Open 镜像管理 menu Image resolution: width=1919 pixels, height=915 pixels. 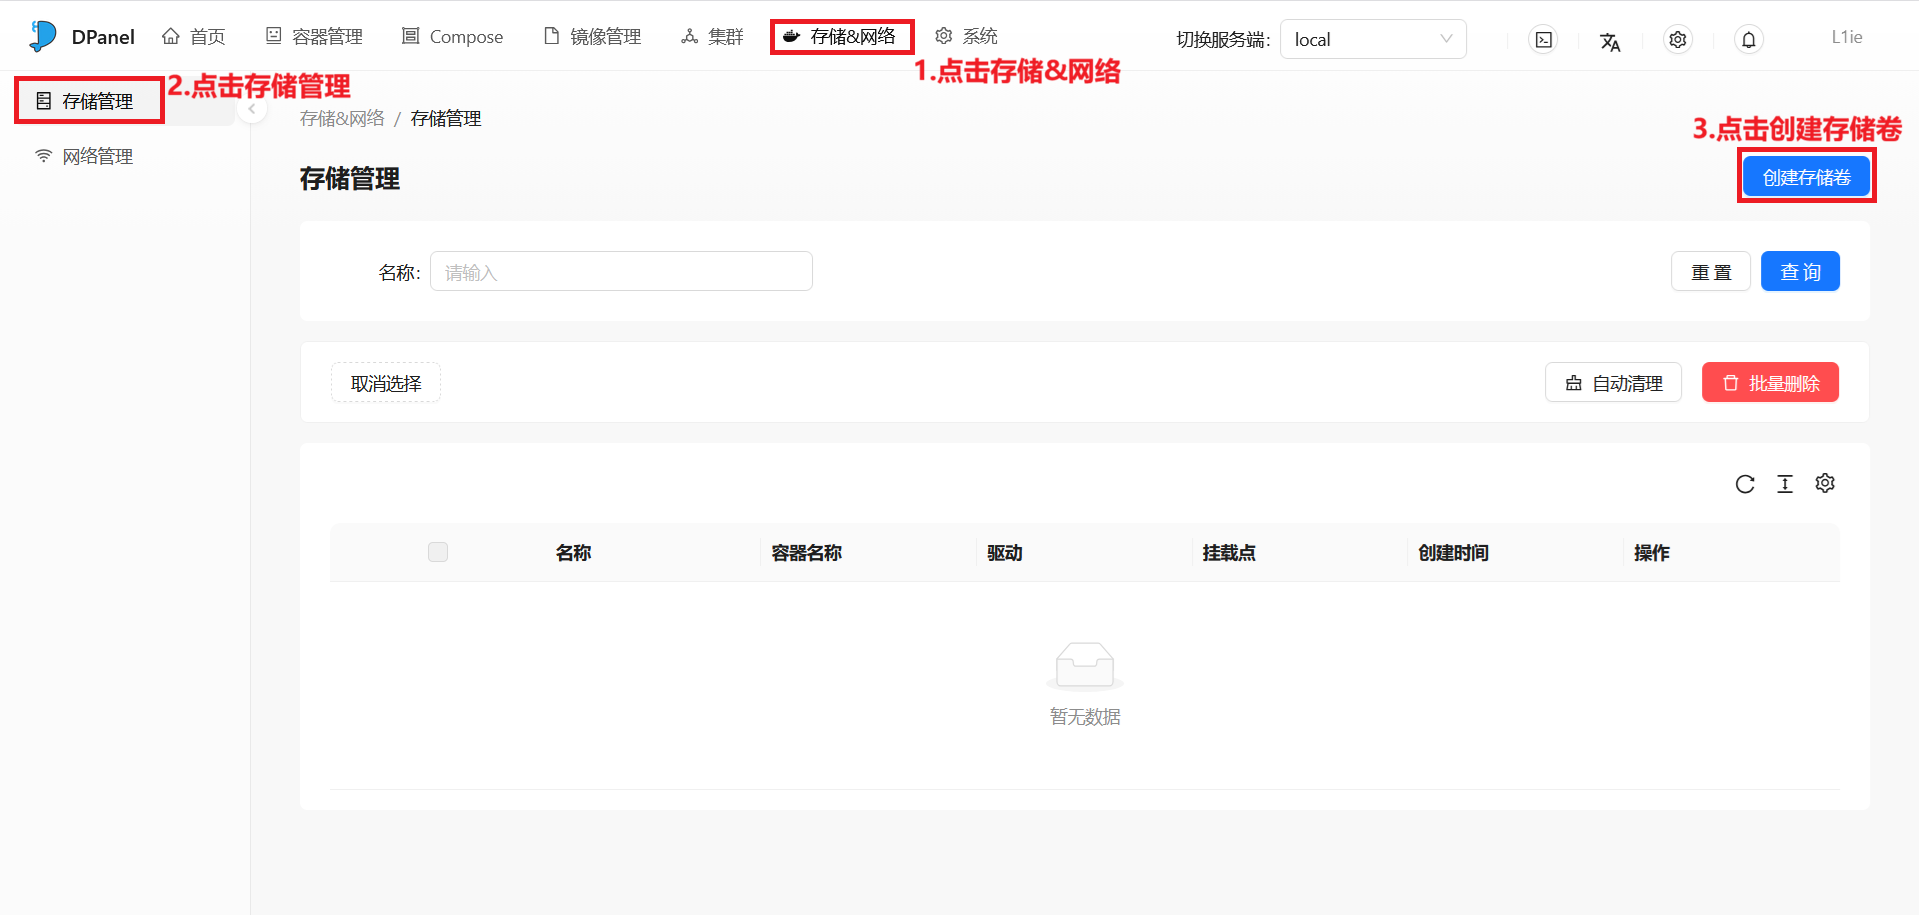point(592,37)
